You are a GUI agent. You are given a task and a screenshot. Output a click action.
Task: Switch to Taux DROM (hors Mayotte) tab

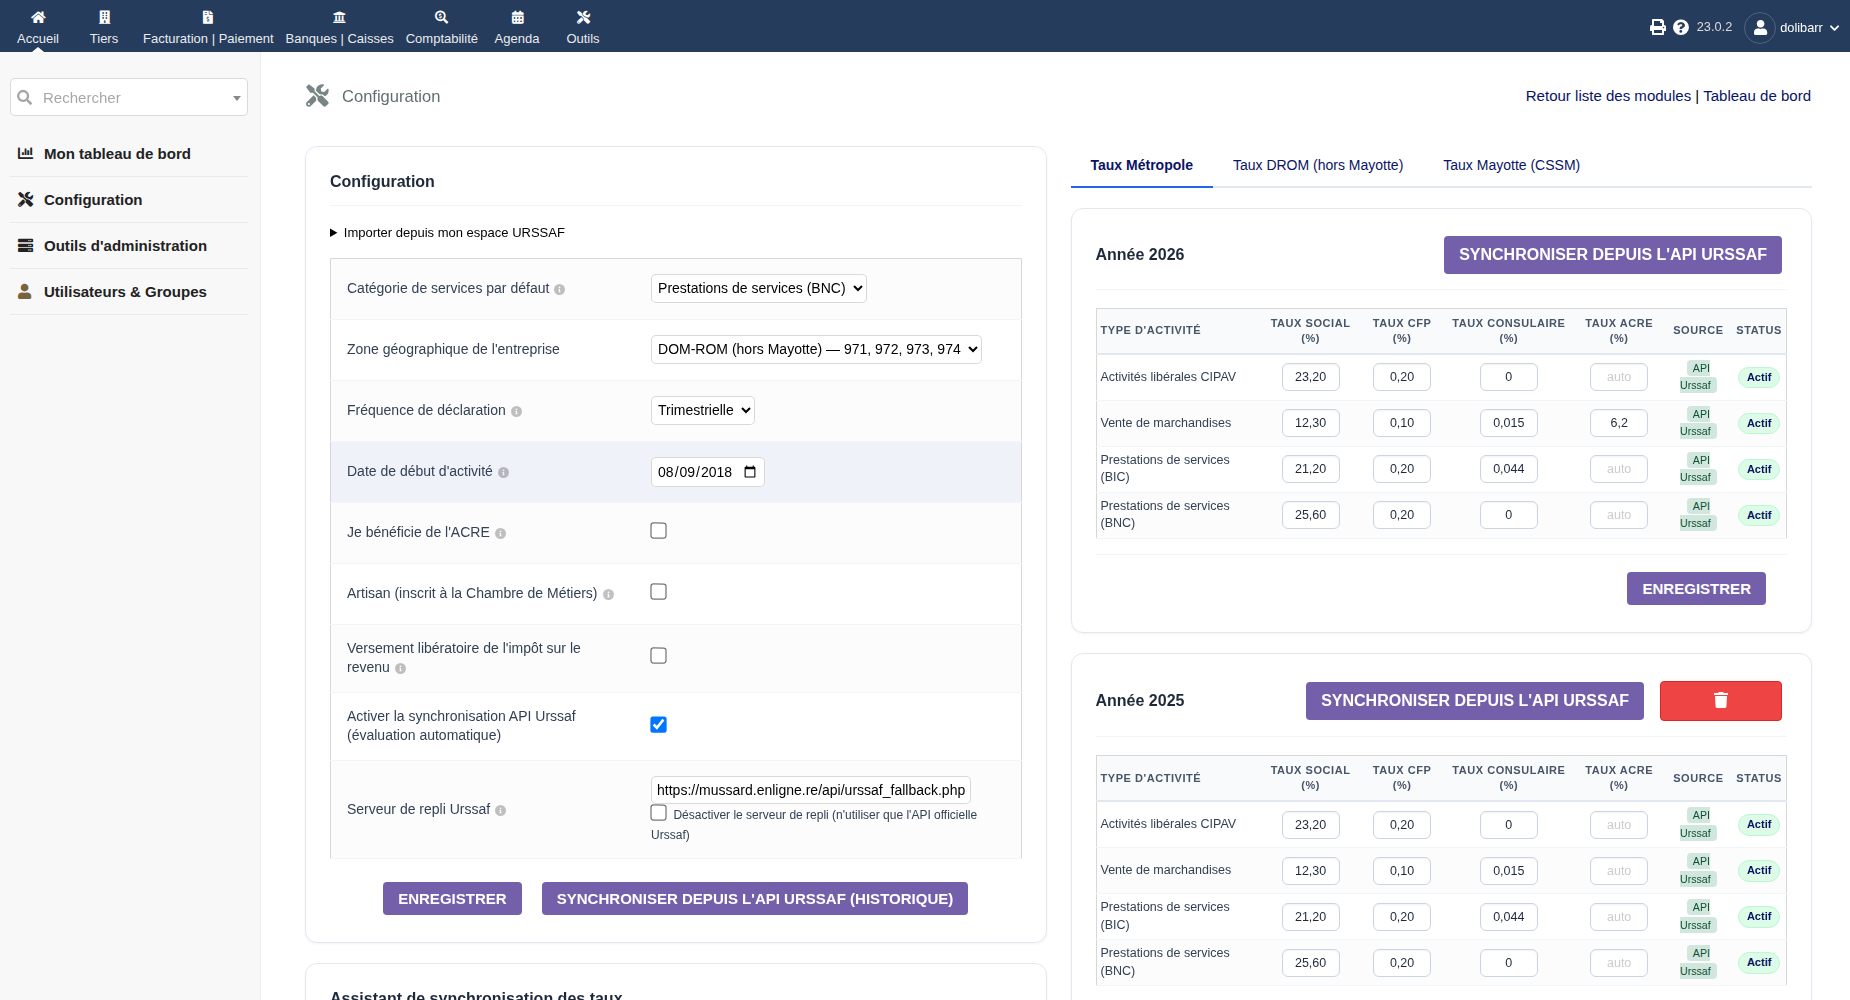pos(1317,165)
